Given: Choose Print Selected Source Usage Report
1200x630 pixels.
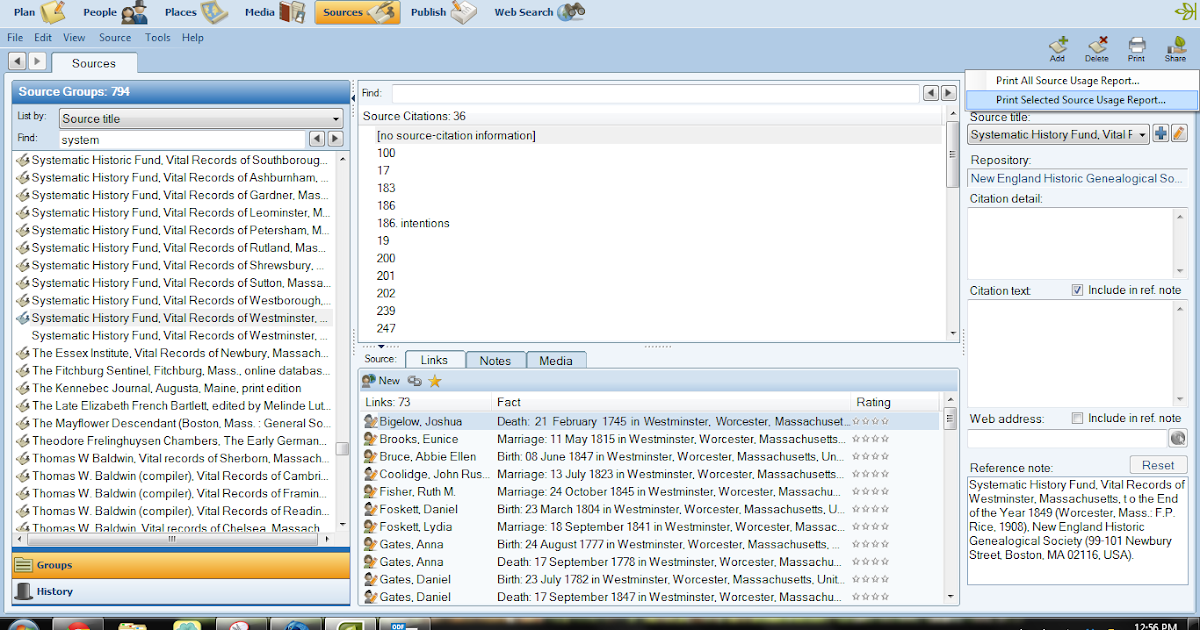Looking at the screenshot, I should [1081, 100].
